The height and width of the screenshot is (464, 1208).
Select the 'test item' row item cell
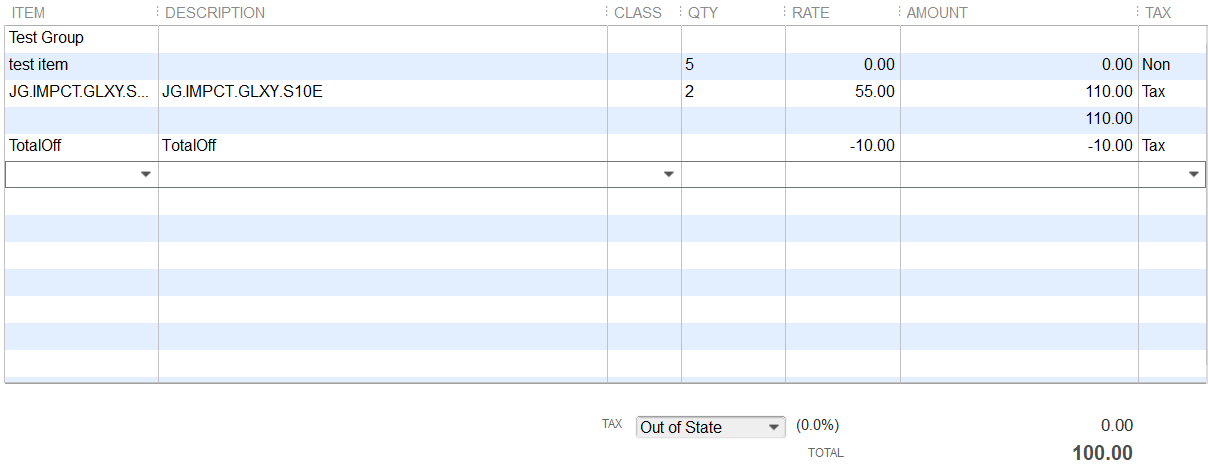pyautogui.click(x=81, y=65)
